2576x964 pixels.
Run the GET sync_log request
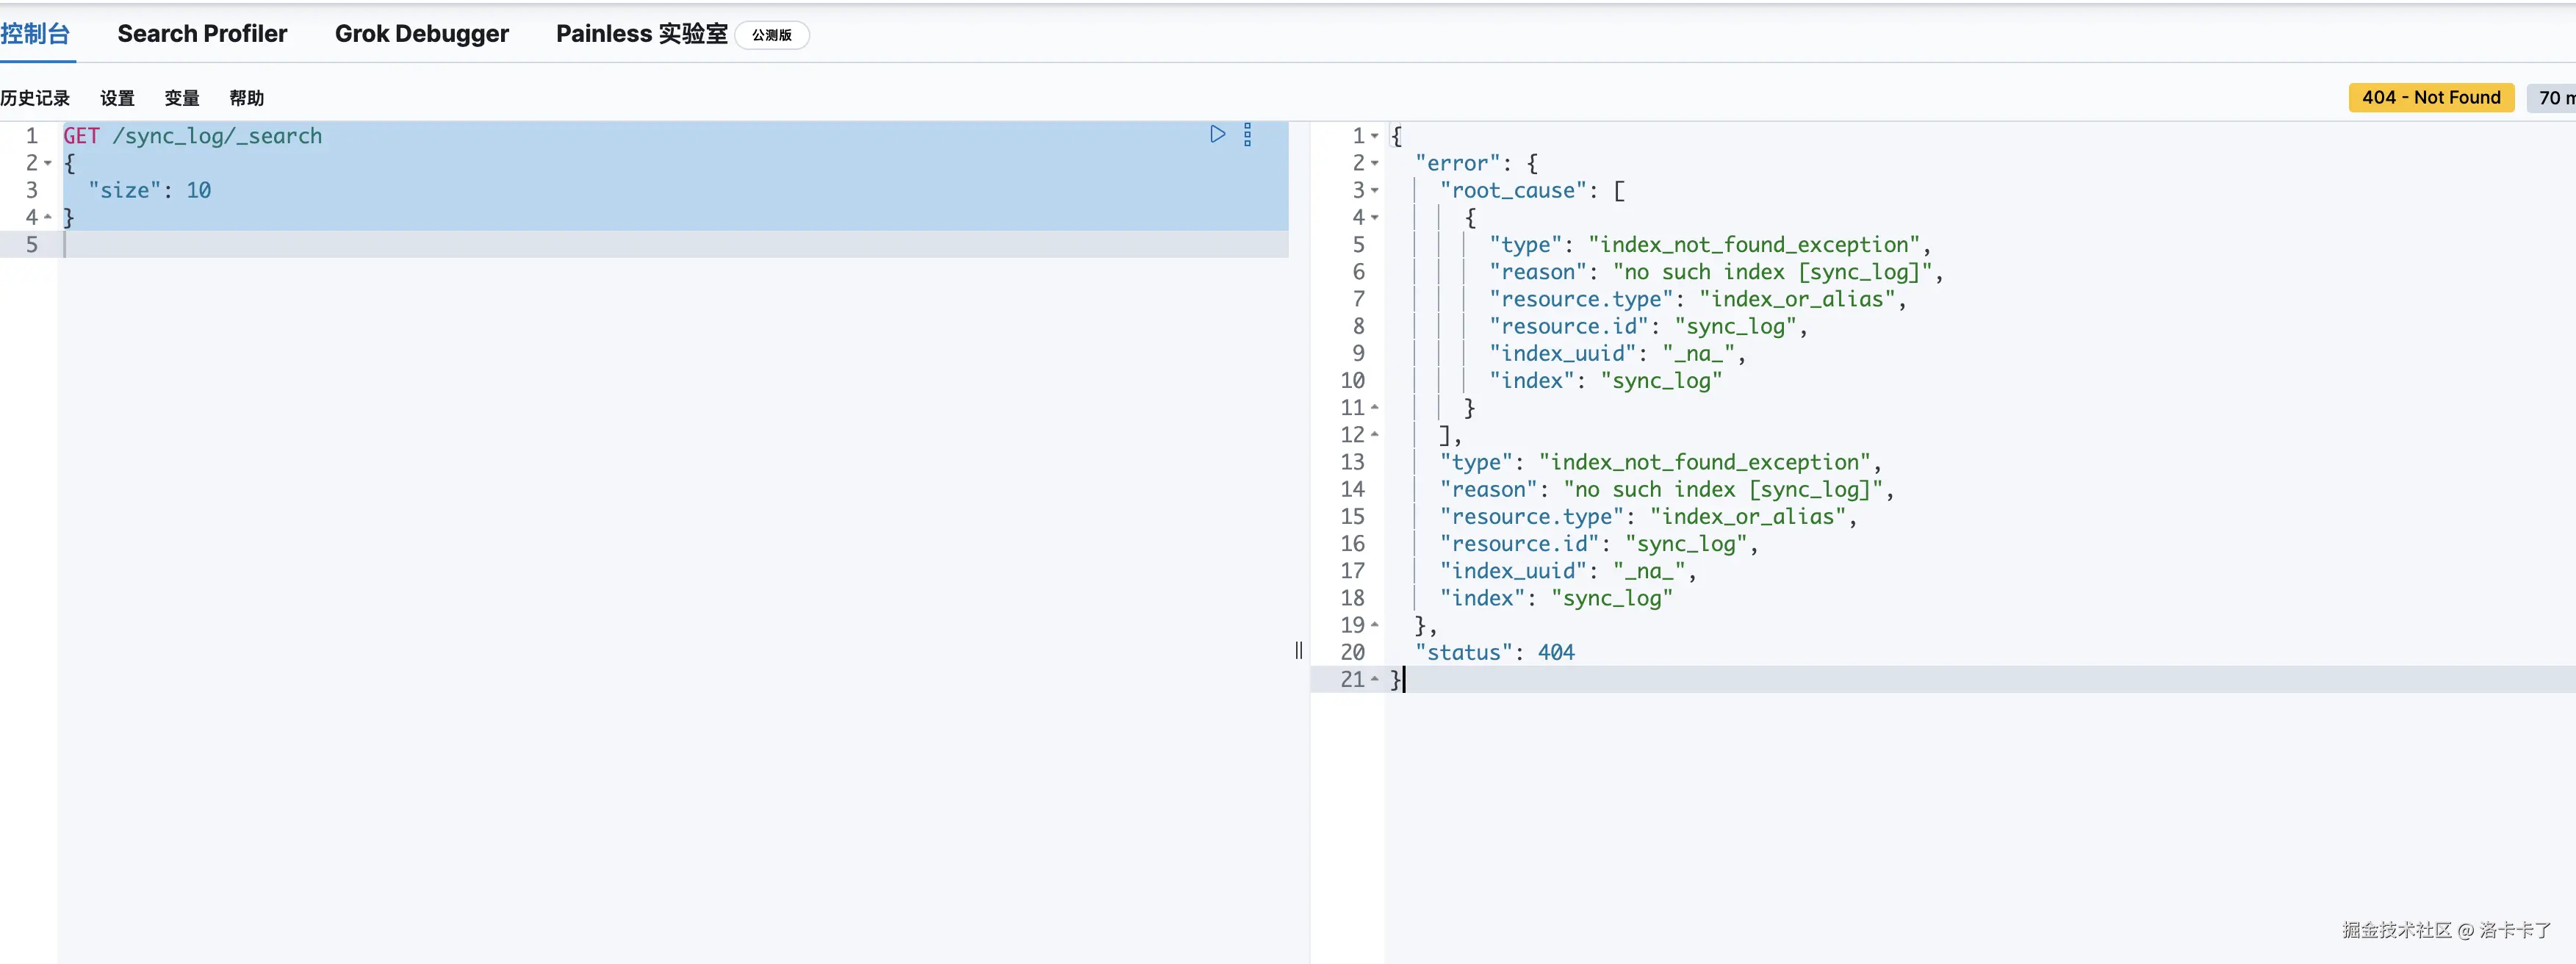[x=1217, y=134]
